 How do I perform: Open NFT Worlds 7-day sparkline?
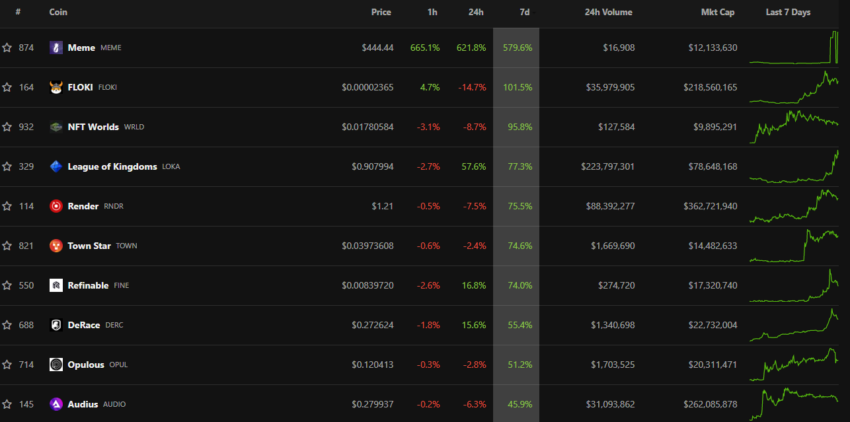(794, 127)
